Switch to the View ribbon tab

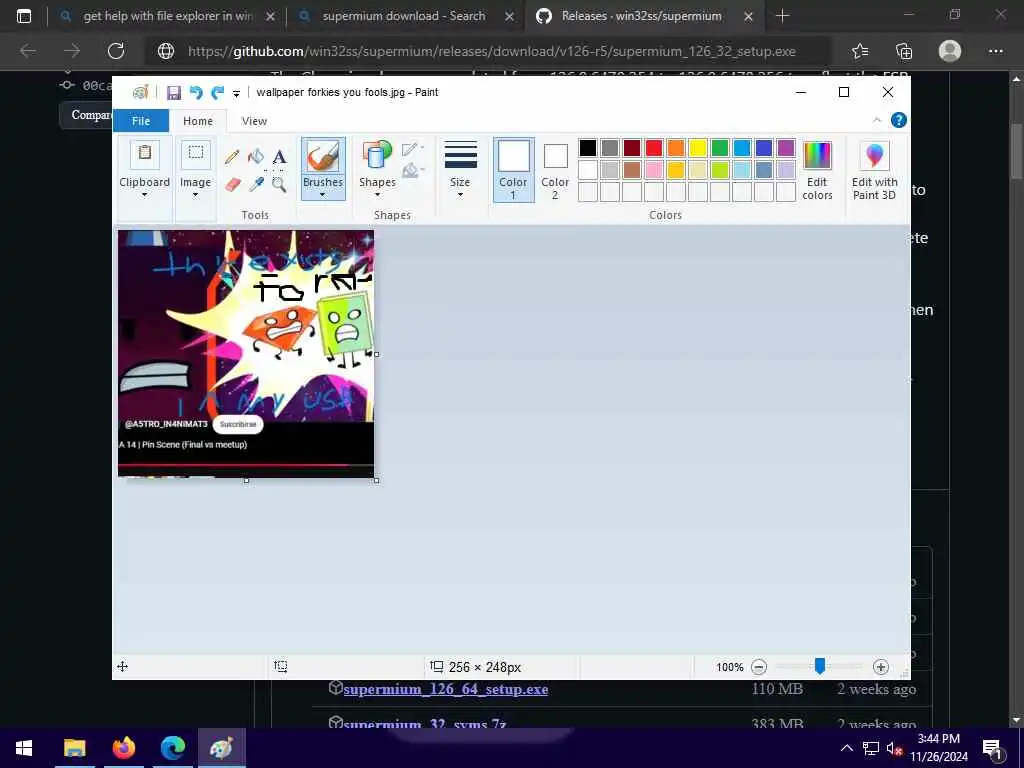(x=254, y=121)
